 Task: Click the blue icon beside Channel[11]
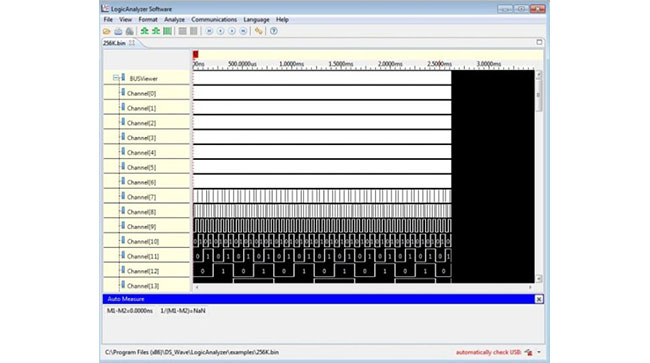click(123, 255)
